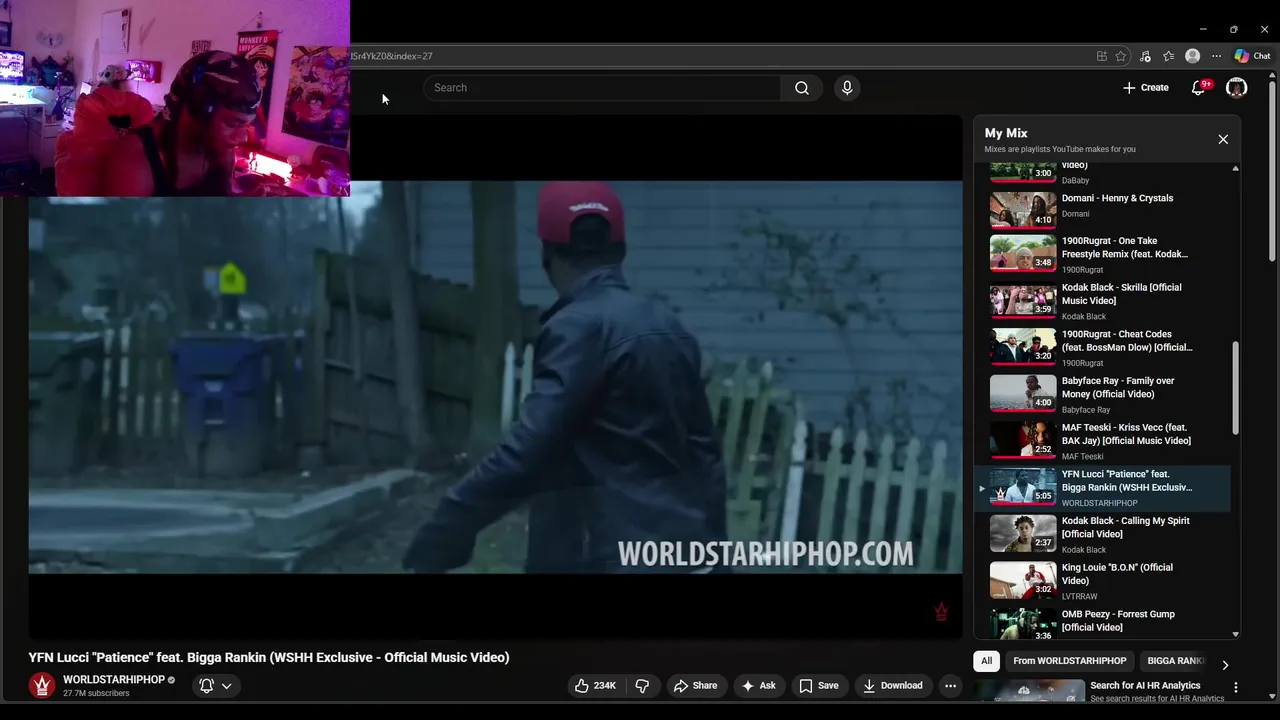Download the current video
Screen dimensions: 1280x720
click(x=893, y=686)
